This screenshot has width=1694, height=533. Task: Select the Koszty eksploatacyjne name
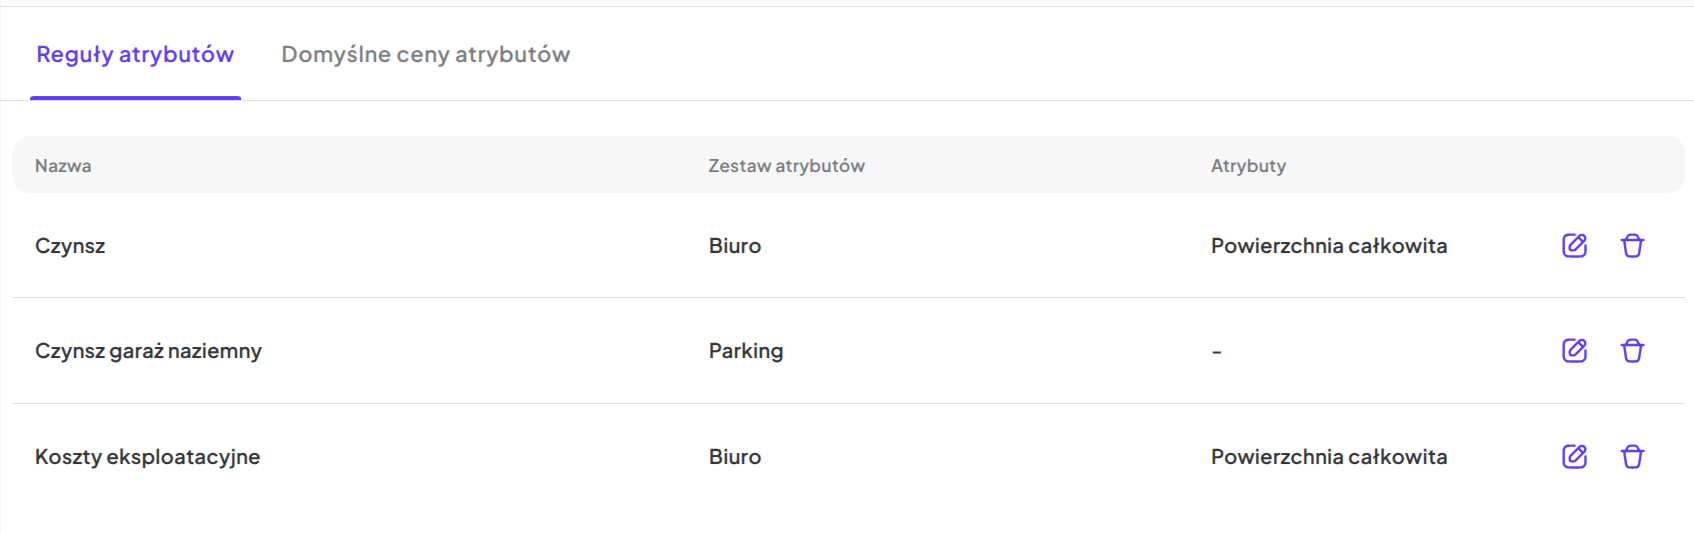[147, 457]
